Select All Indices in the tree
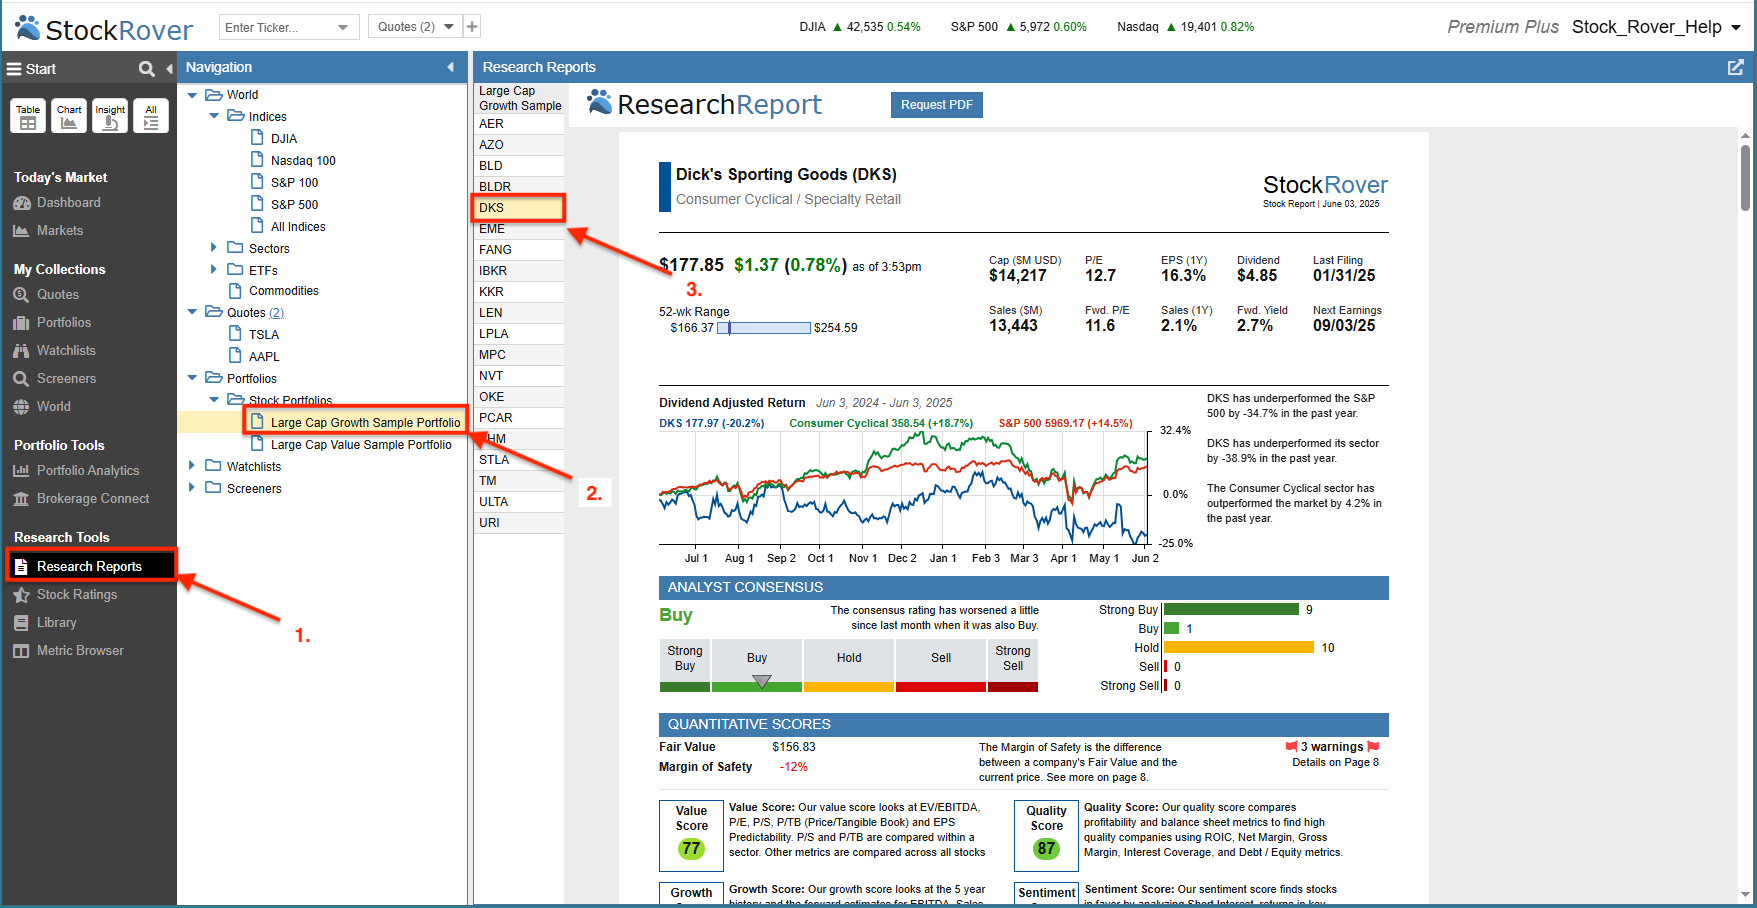 click(298, 227)
